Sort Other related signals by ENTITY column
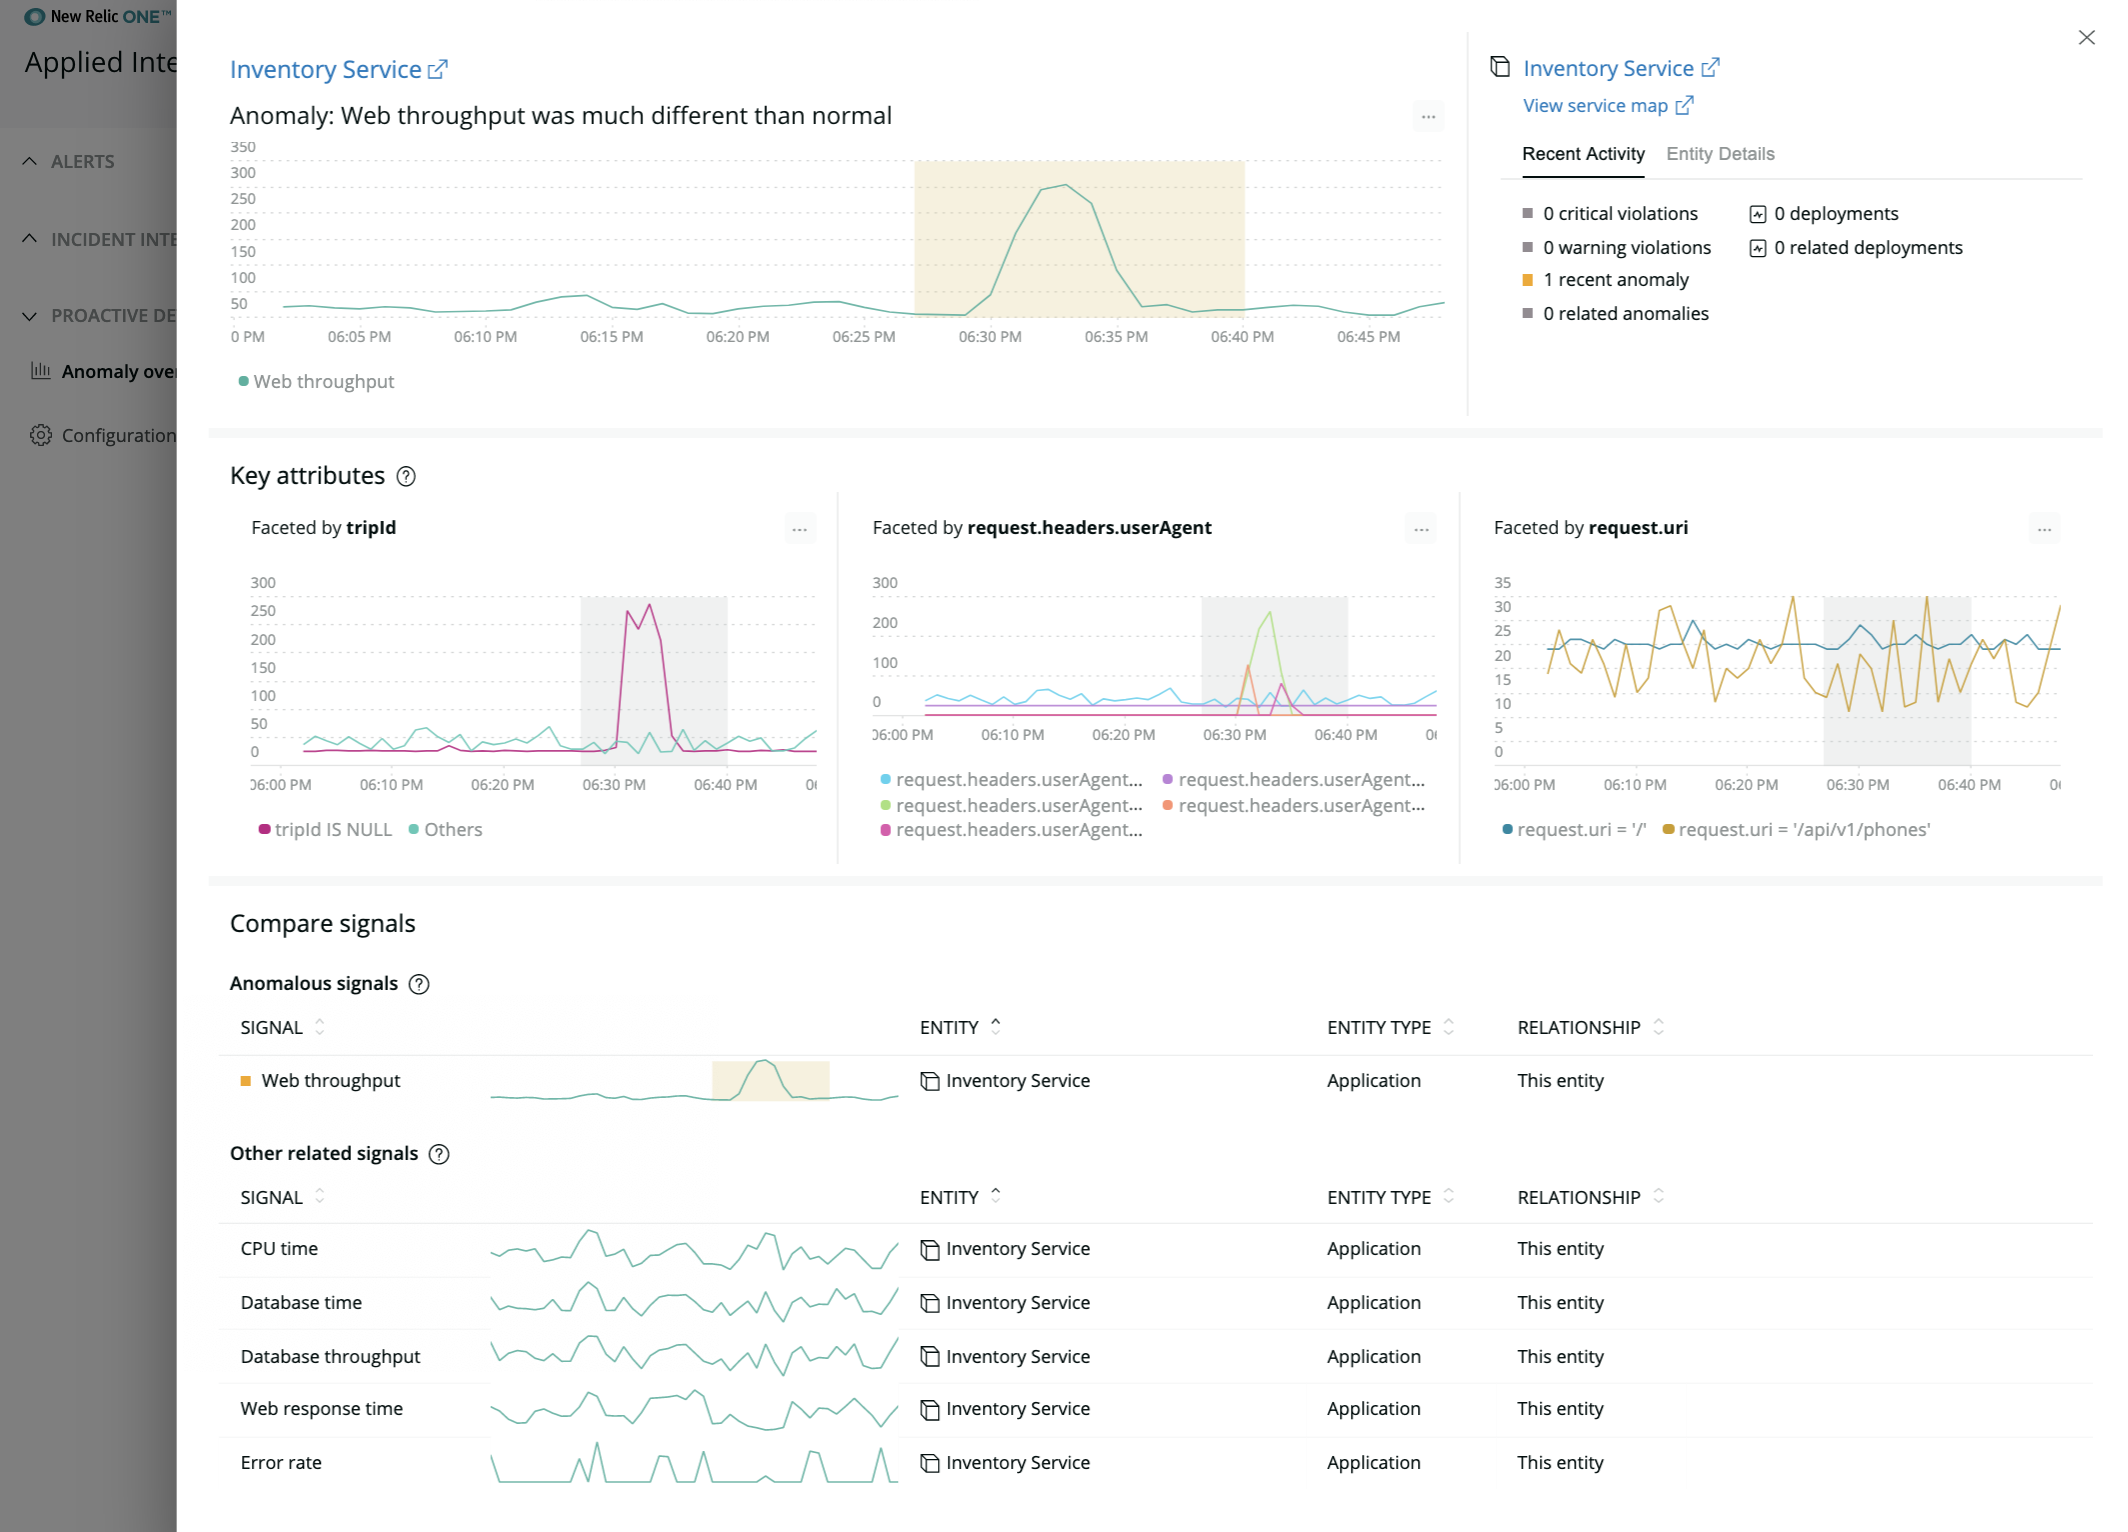Image resolution: width=2128 pixels, height=1532 pixels. point(960,1197)
